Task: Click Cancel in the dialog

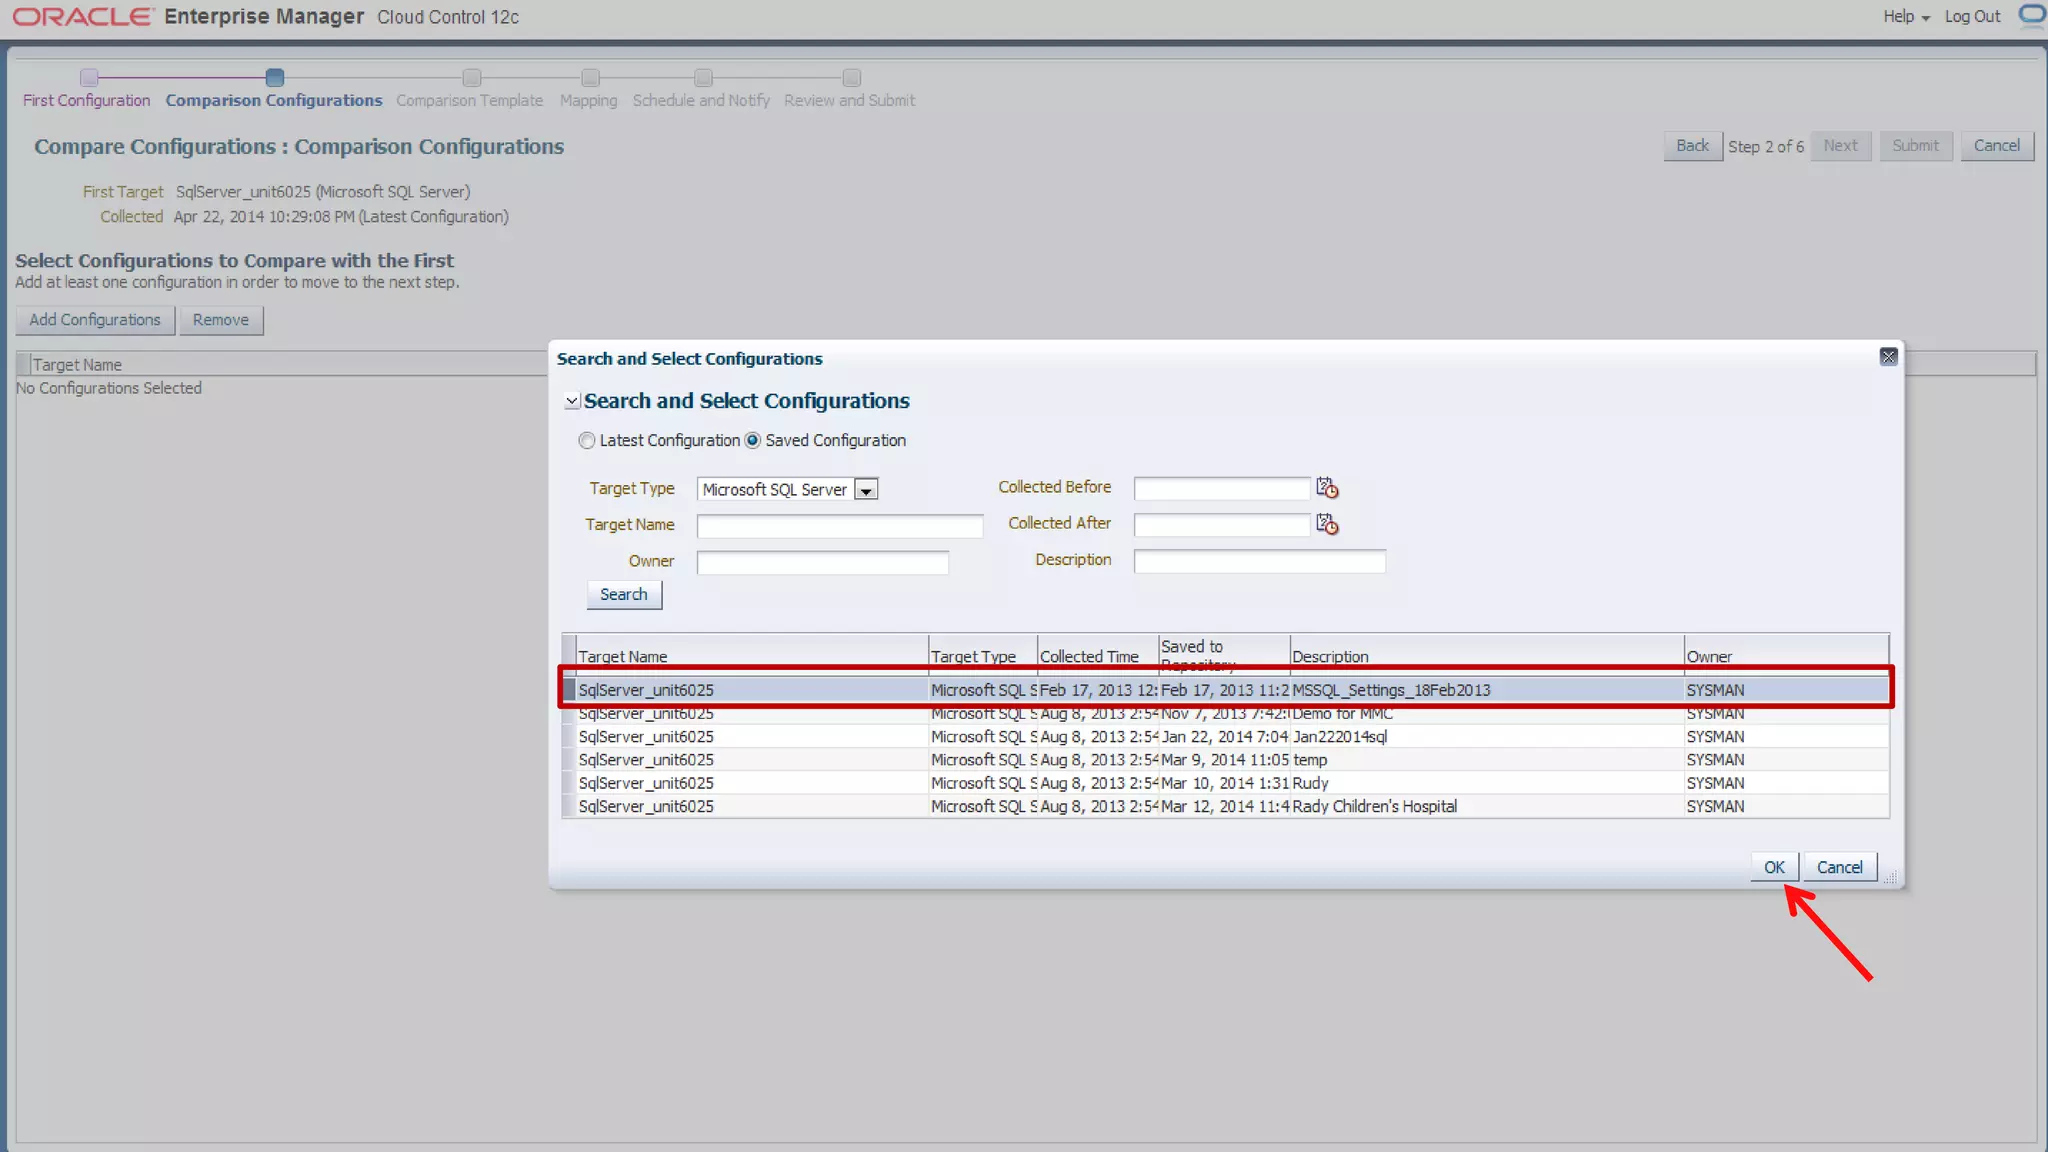Action: (1839, 867)
